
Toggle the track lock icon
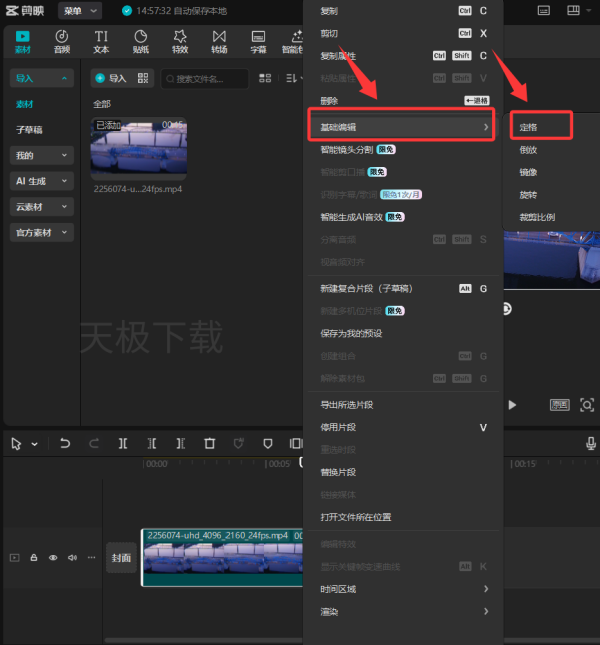[x=34, y=557]
